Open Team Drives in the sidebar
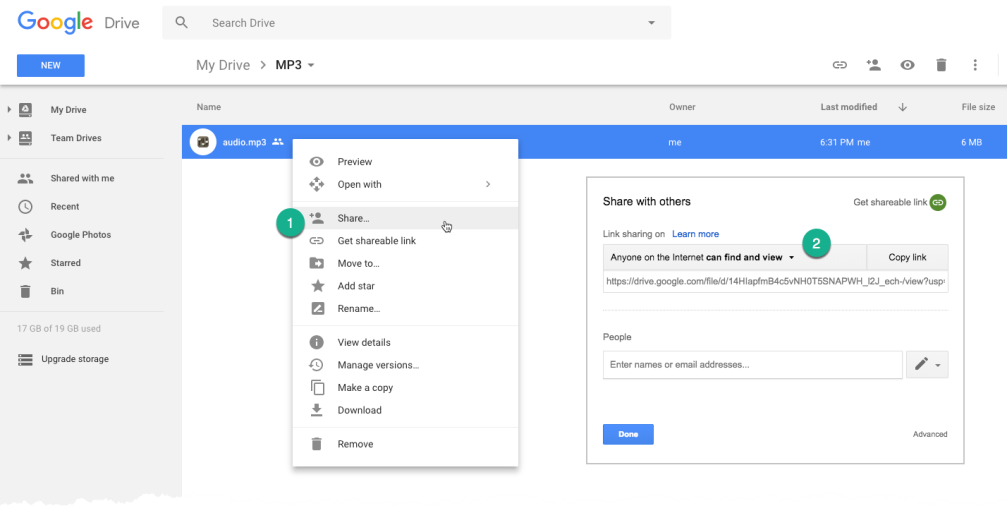This screenshot has width=1007, height=506. tap(76, 138)
